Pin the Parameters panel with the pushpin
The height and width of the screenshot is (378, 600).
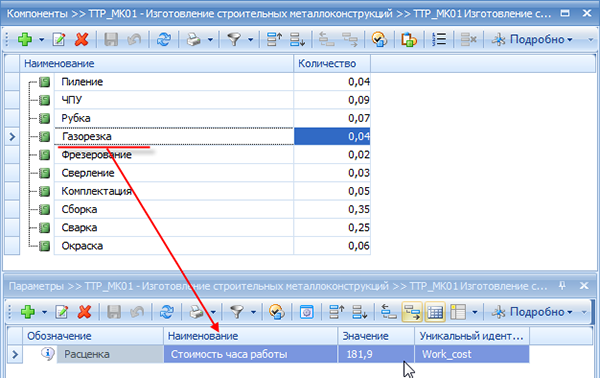pyautogui.click(x=562, y=286)
